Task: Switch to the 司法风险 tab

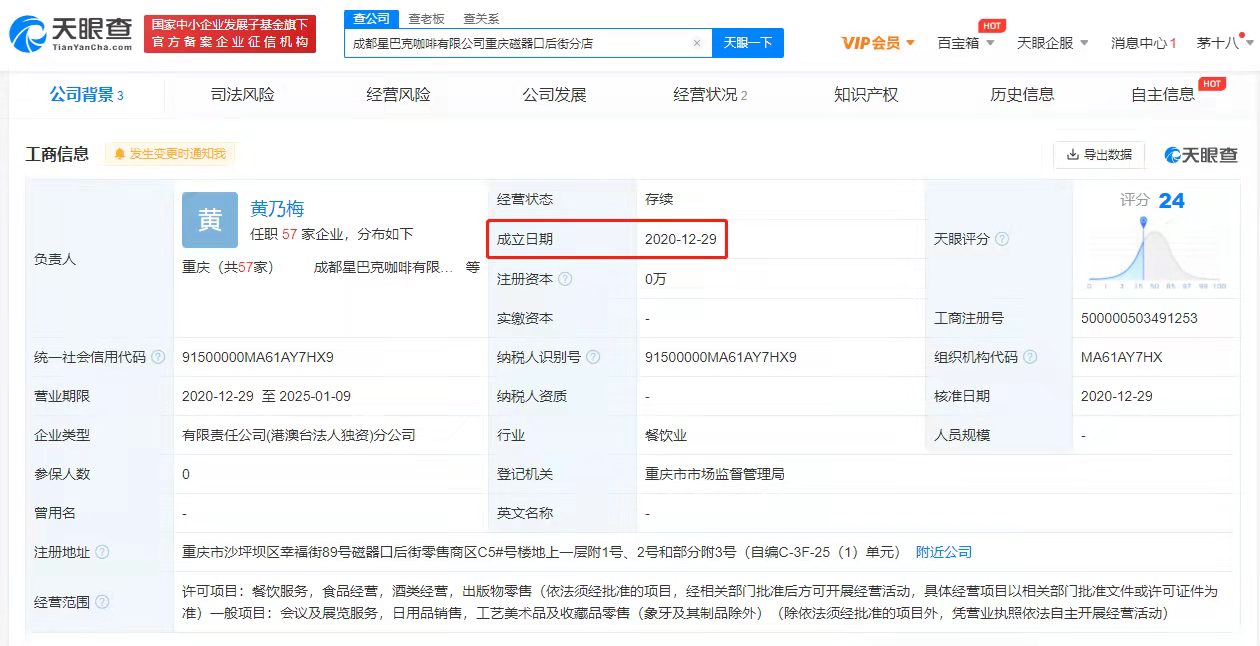Action: click(242, 95)
